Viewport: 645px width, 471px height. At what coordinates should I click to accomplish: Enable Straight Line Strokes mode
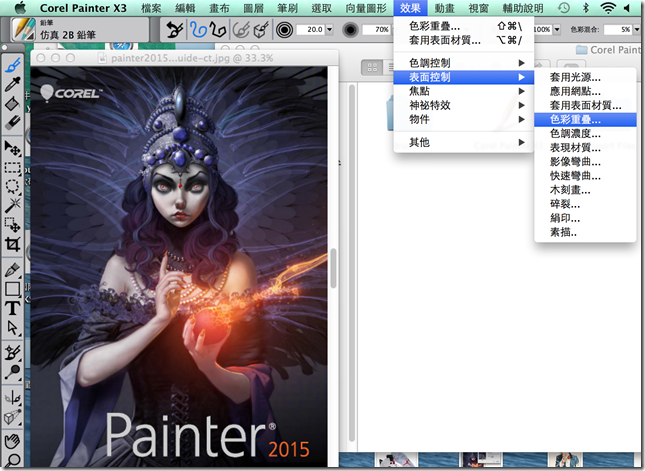point(218,30)
